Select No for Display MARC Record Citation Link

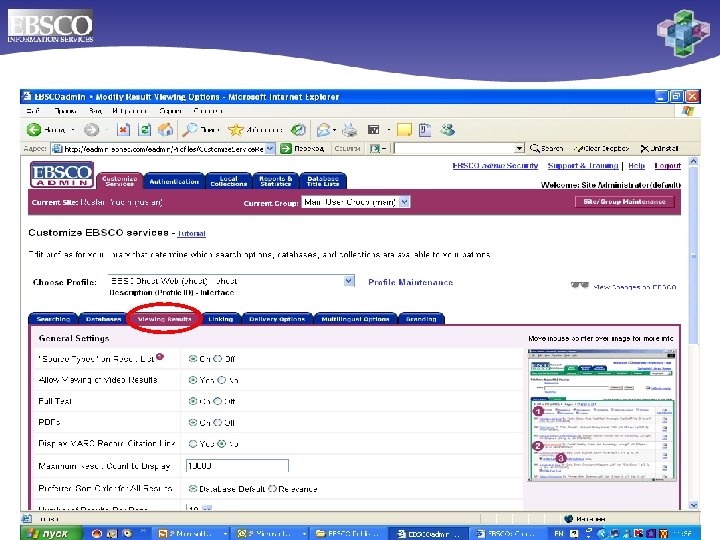click(222, 444)
